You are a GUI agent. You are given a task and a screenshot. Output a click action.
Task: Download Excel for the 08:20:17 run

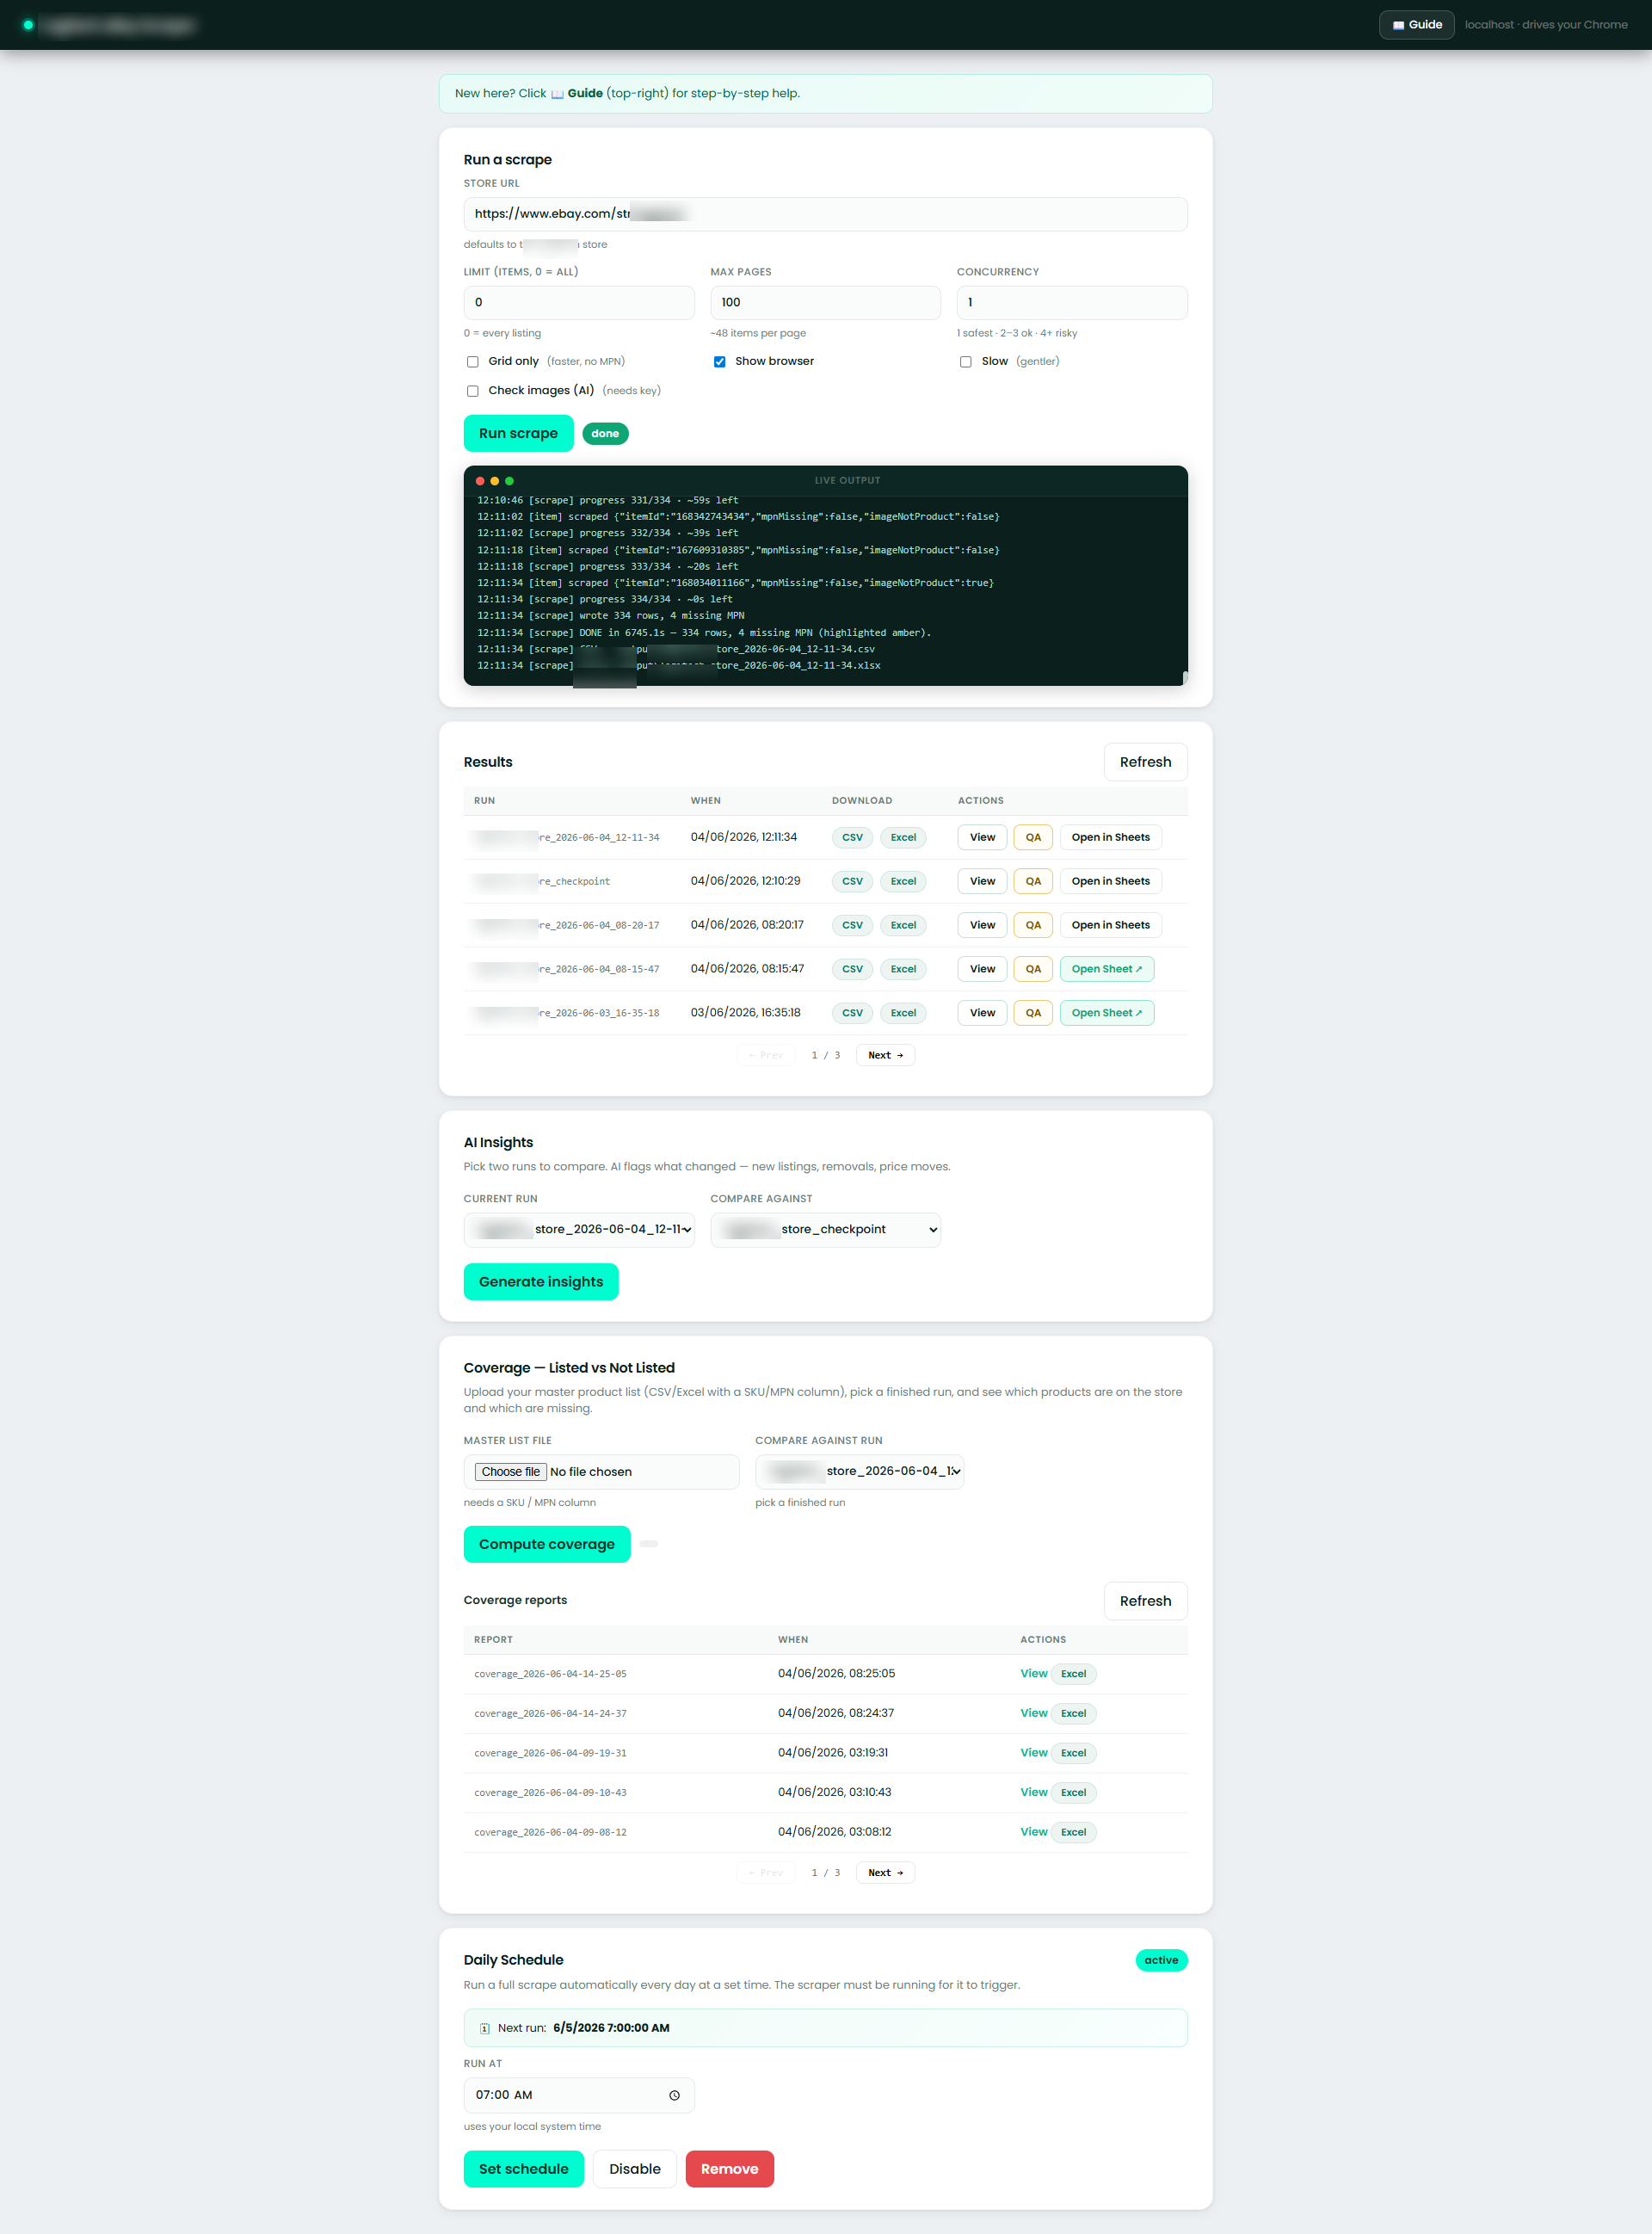coord(903,926)
